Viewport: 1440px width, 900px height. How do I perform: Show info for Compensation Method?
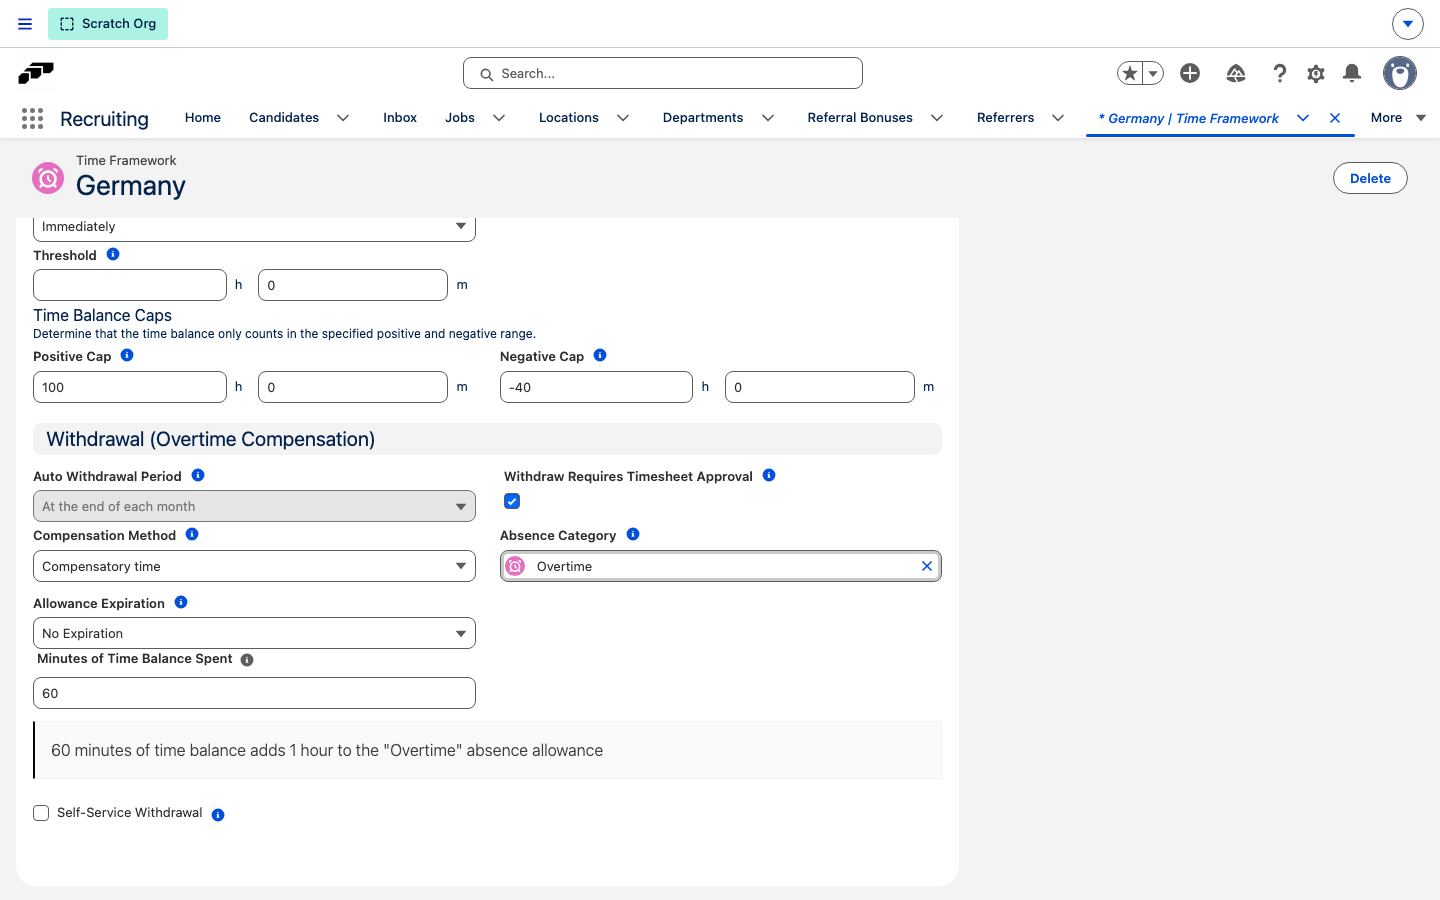[192, 534]
